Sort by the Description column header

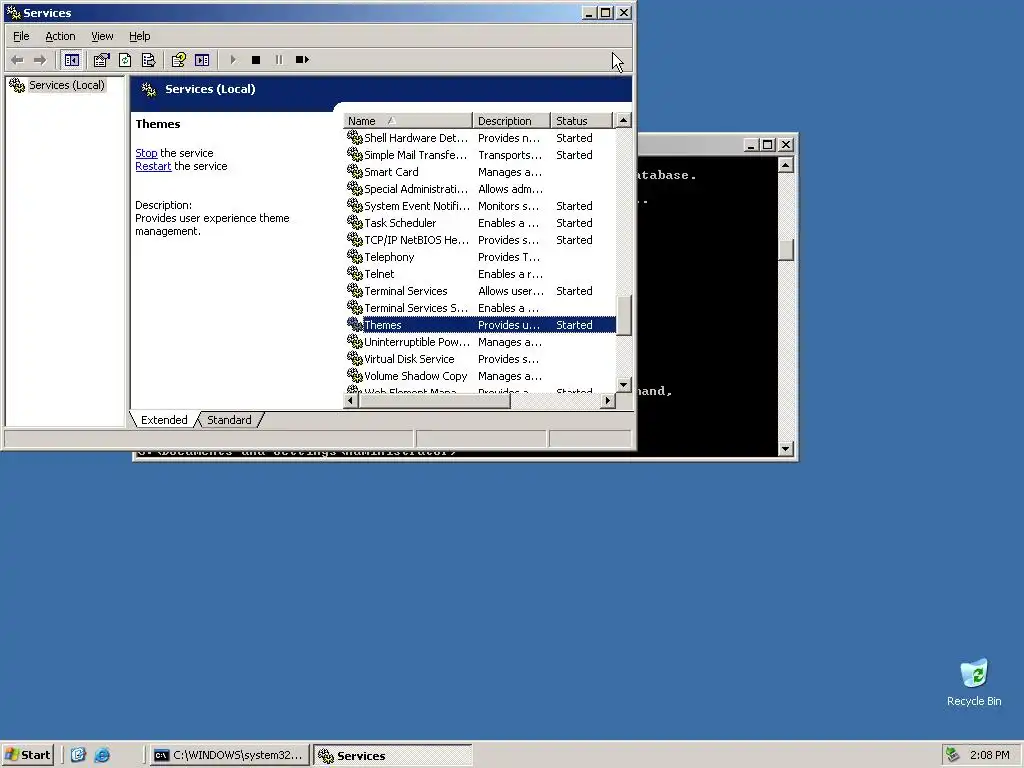point(511,121)
